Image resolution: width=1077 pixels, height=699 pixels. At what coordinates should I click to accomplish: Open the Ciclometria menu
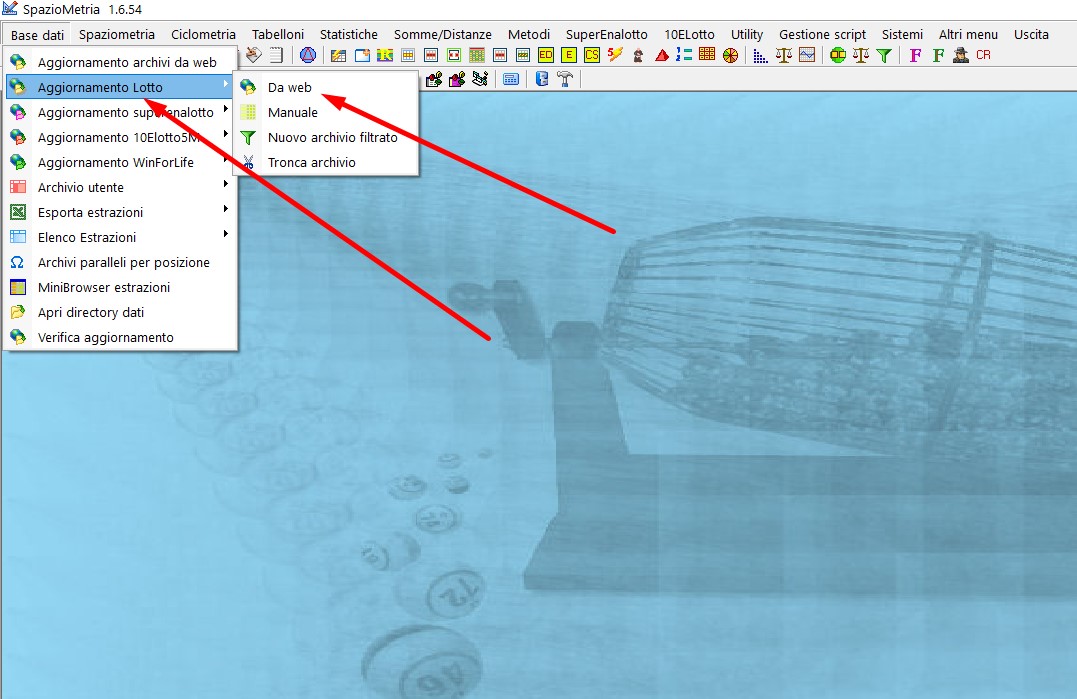(203, 34)
